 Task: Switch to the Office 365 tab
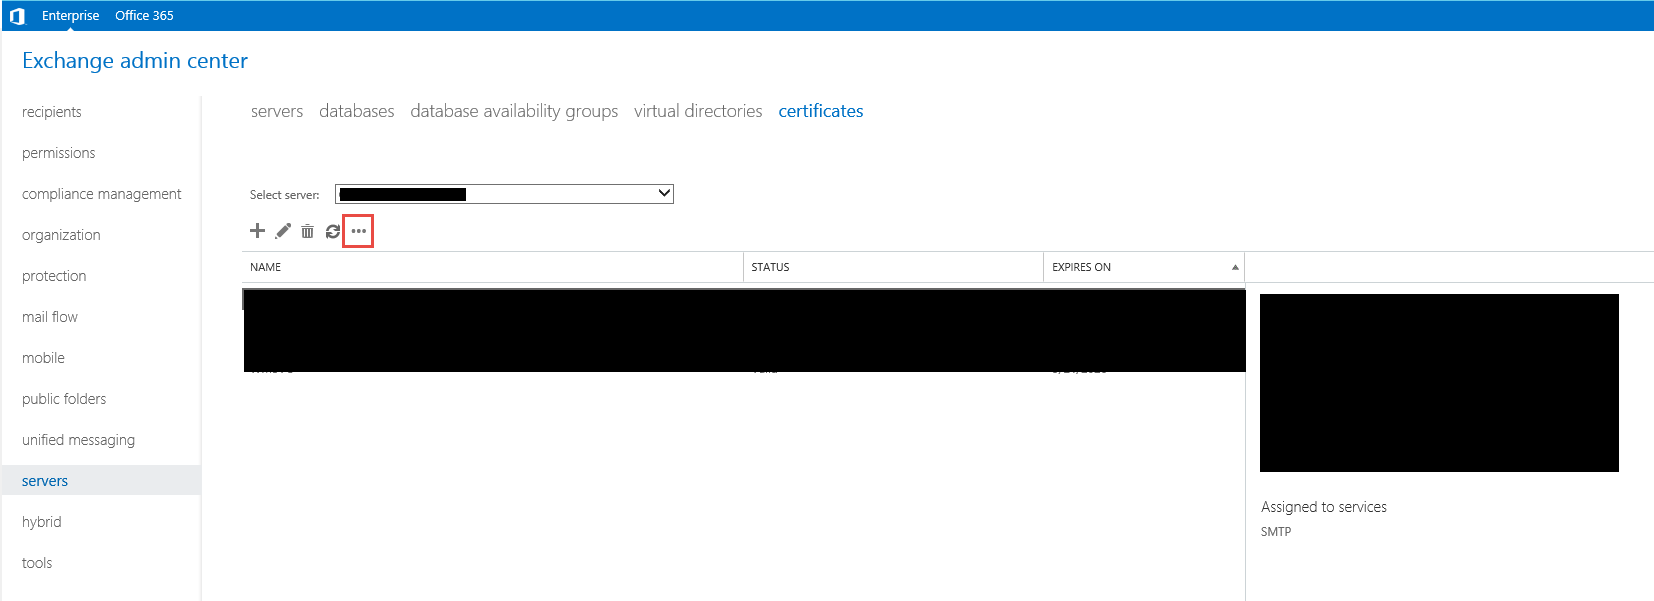click(144, 16)
